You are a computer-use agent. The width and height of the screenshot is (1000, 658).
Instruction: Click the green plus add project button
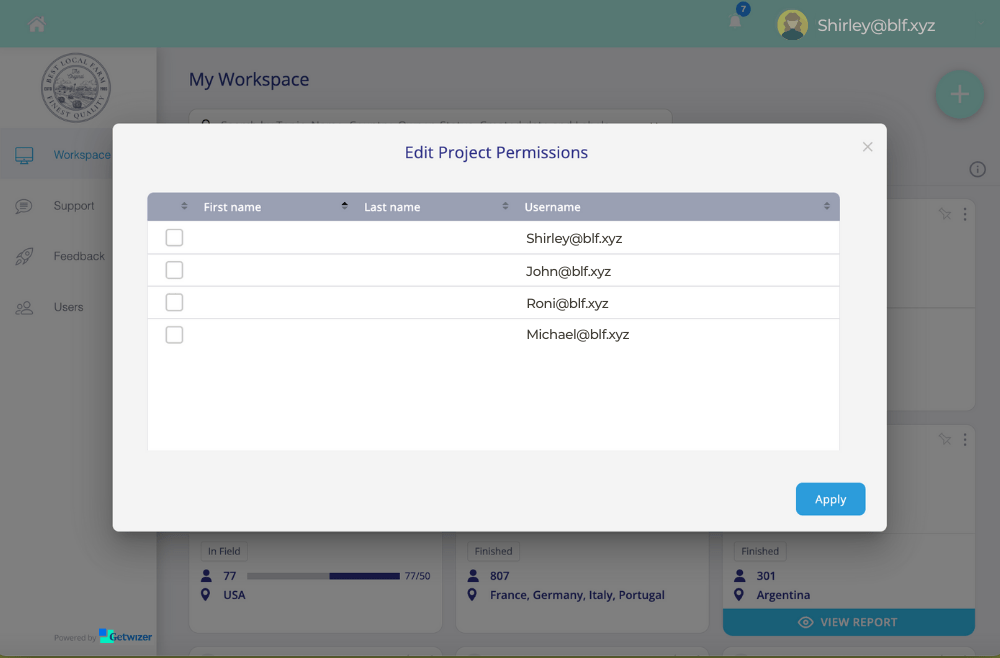[x=959, y=94]
